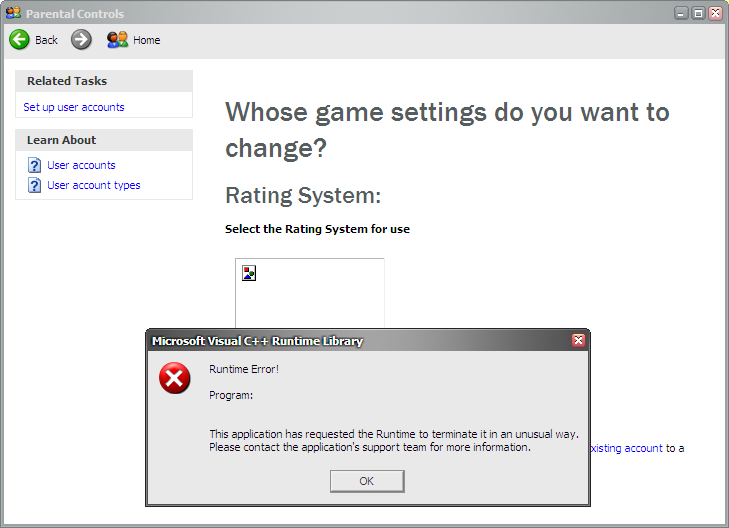Viewport: 729px width, 528px height.
Task: Open User account types help link
Action: coord(93,185)
